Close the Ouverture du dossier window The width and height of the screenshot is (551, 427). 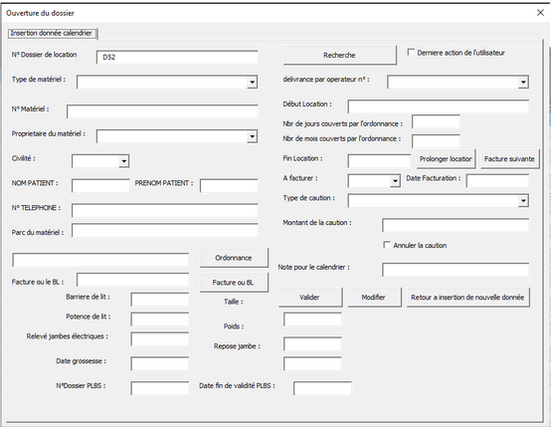(540, 13)
